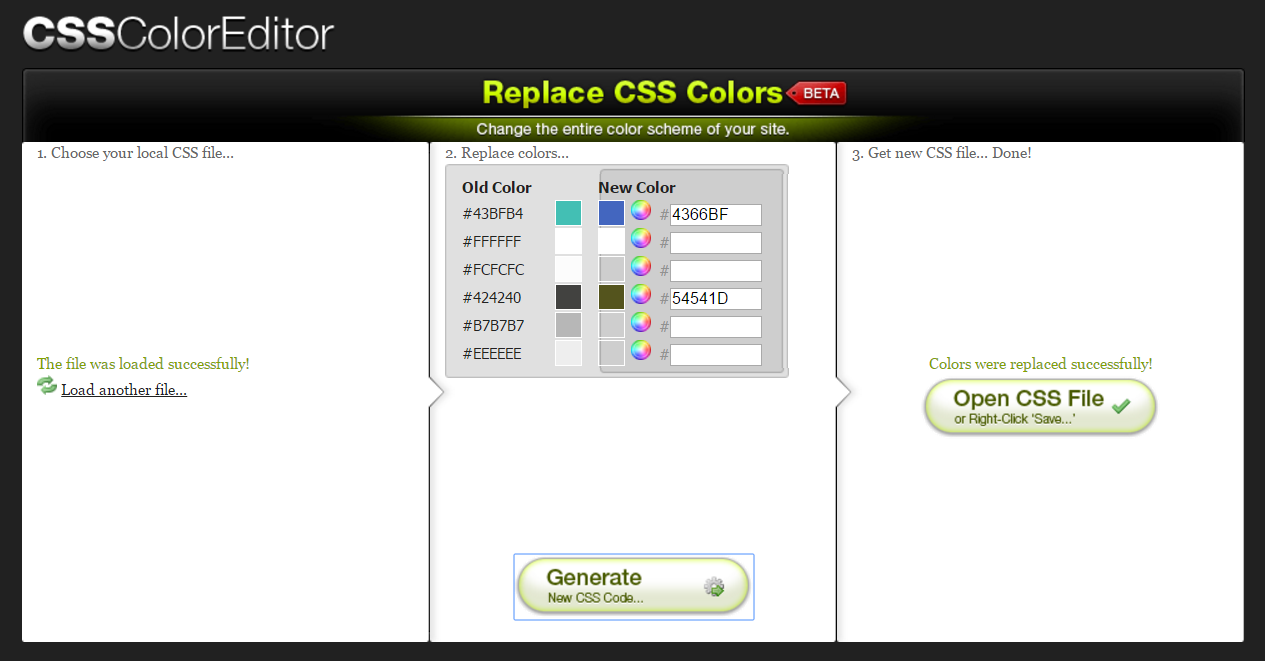Select the old color swatch for #424240
The height and width of the screenshot is (661, 1265).
point(568,297)
